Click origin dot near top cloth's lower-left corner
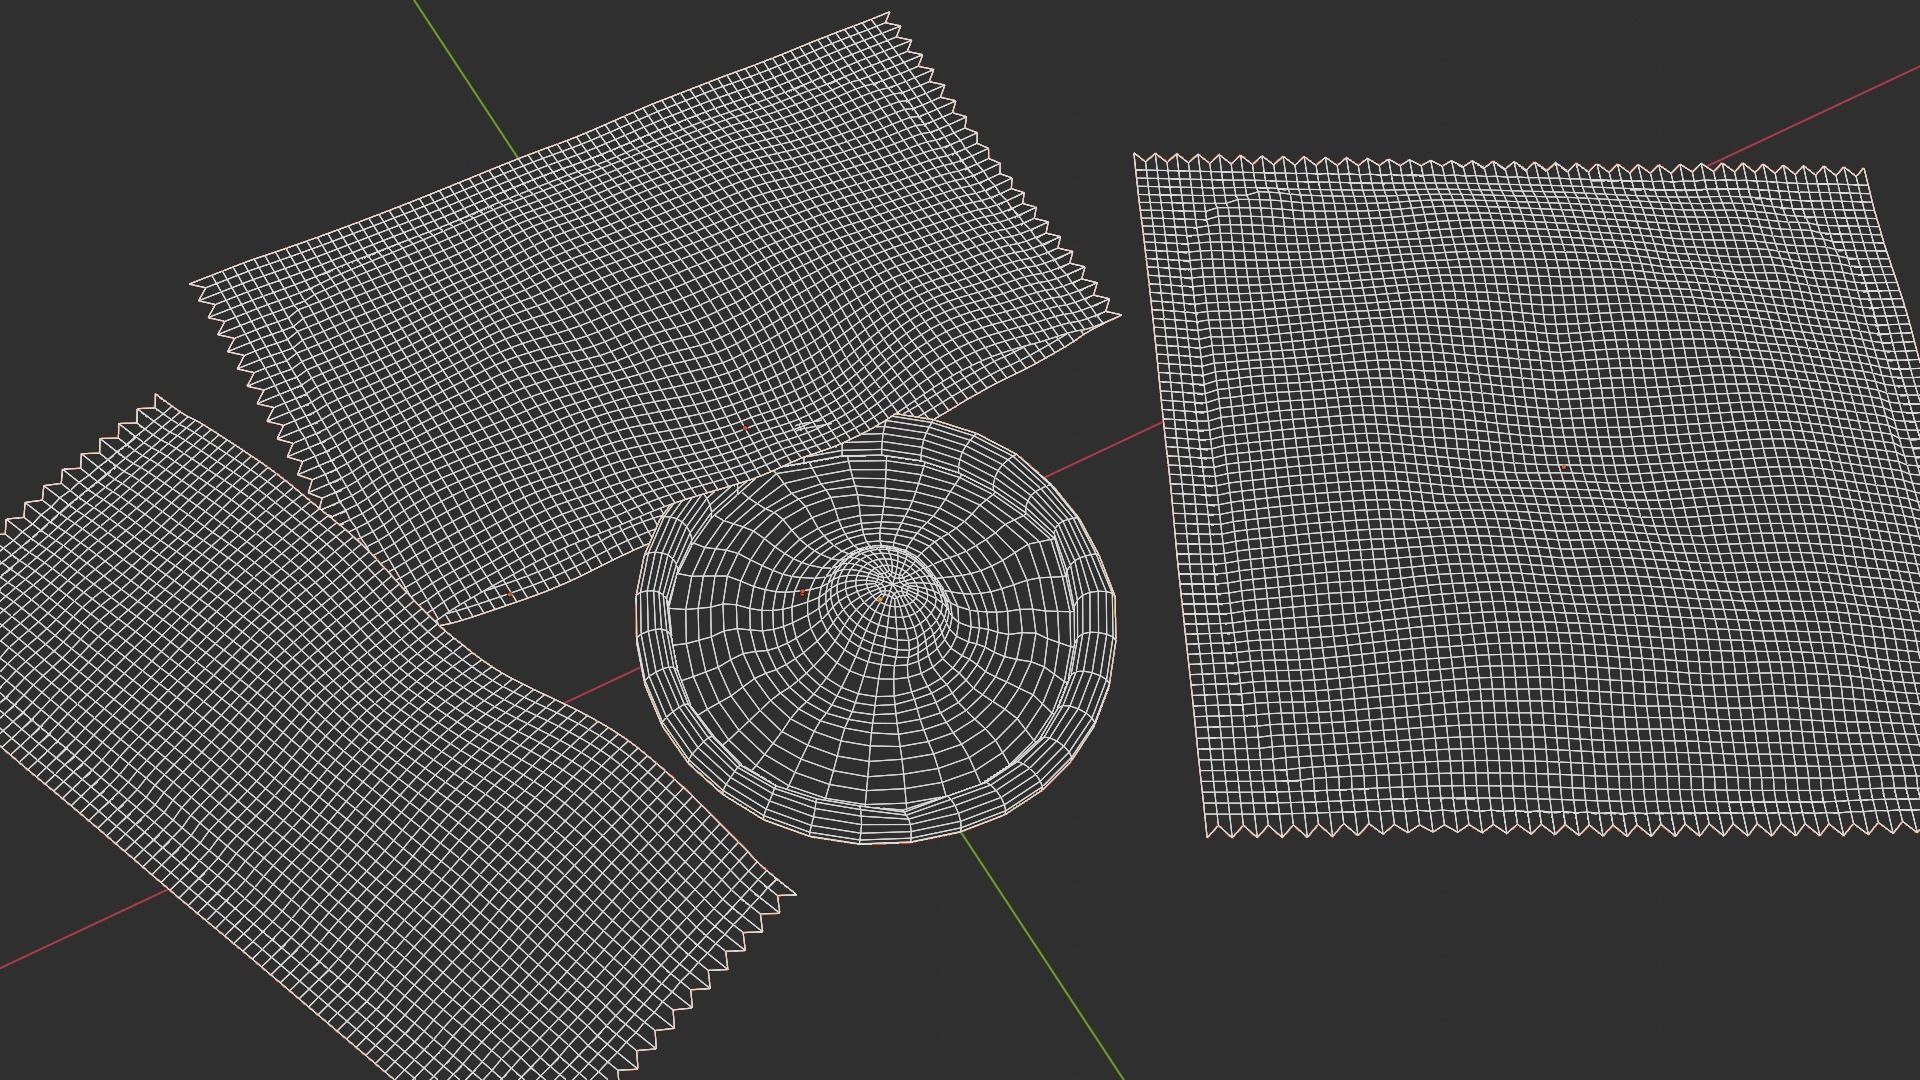Screen dimensions: 1920x1080 coord(509,595)
